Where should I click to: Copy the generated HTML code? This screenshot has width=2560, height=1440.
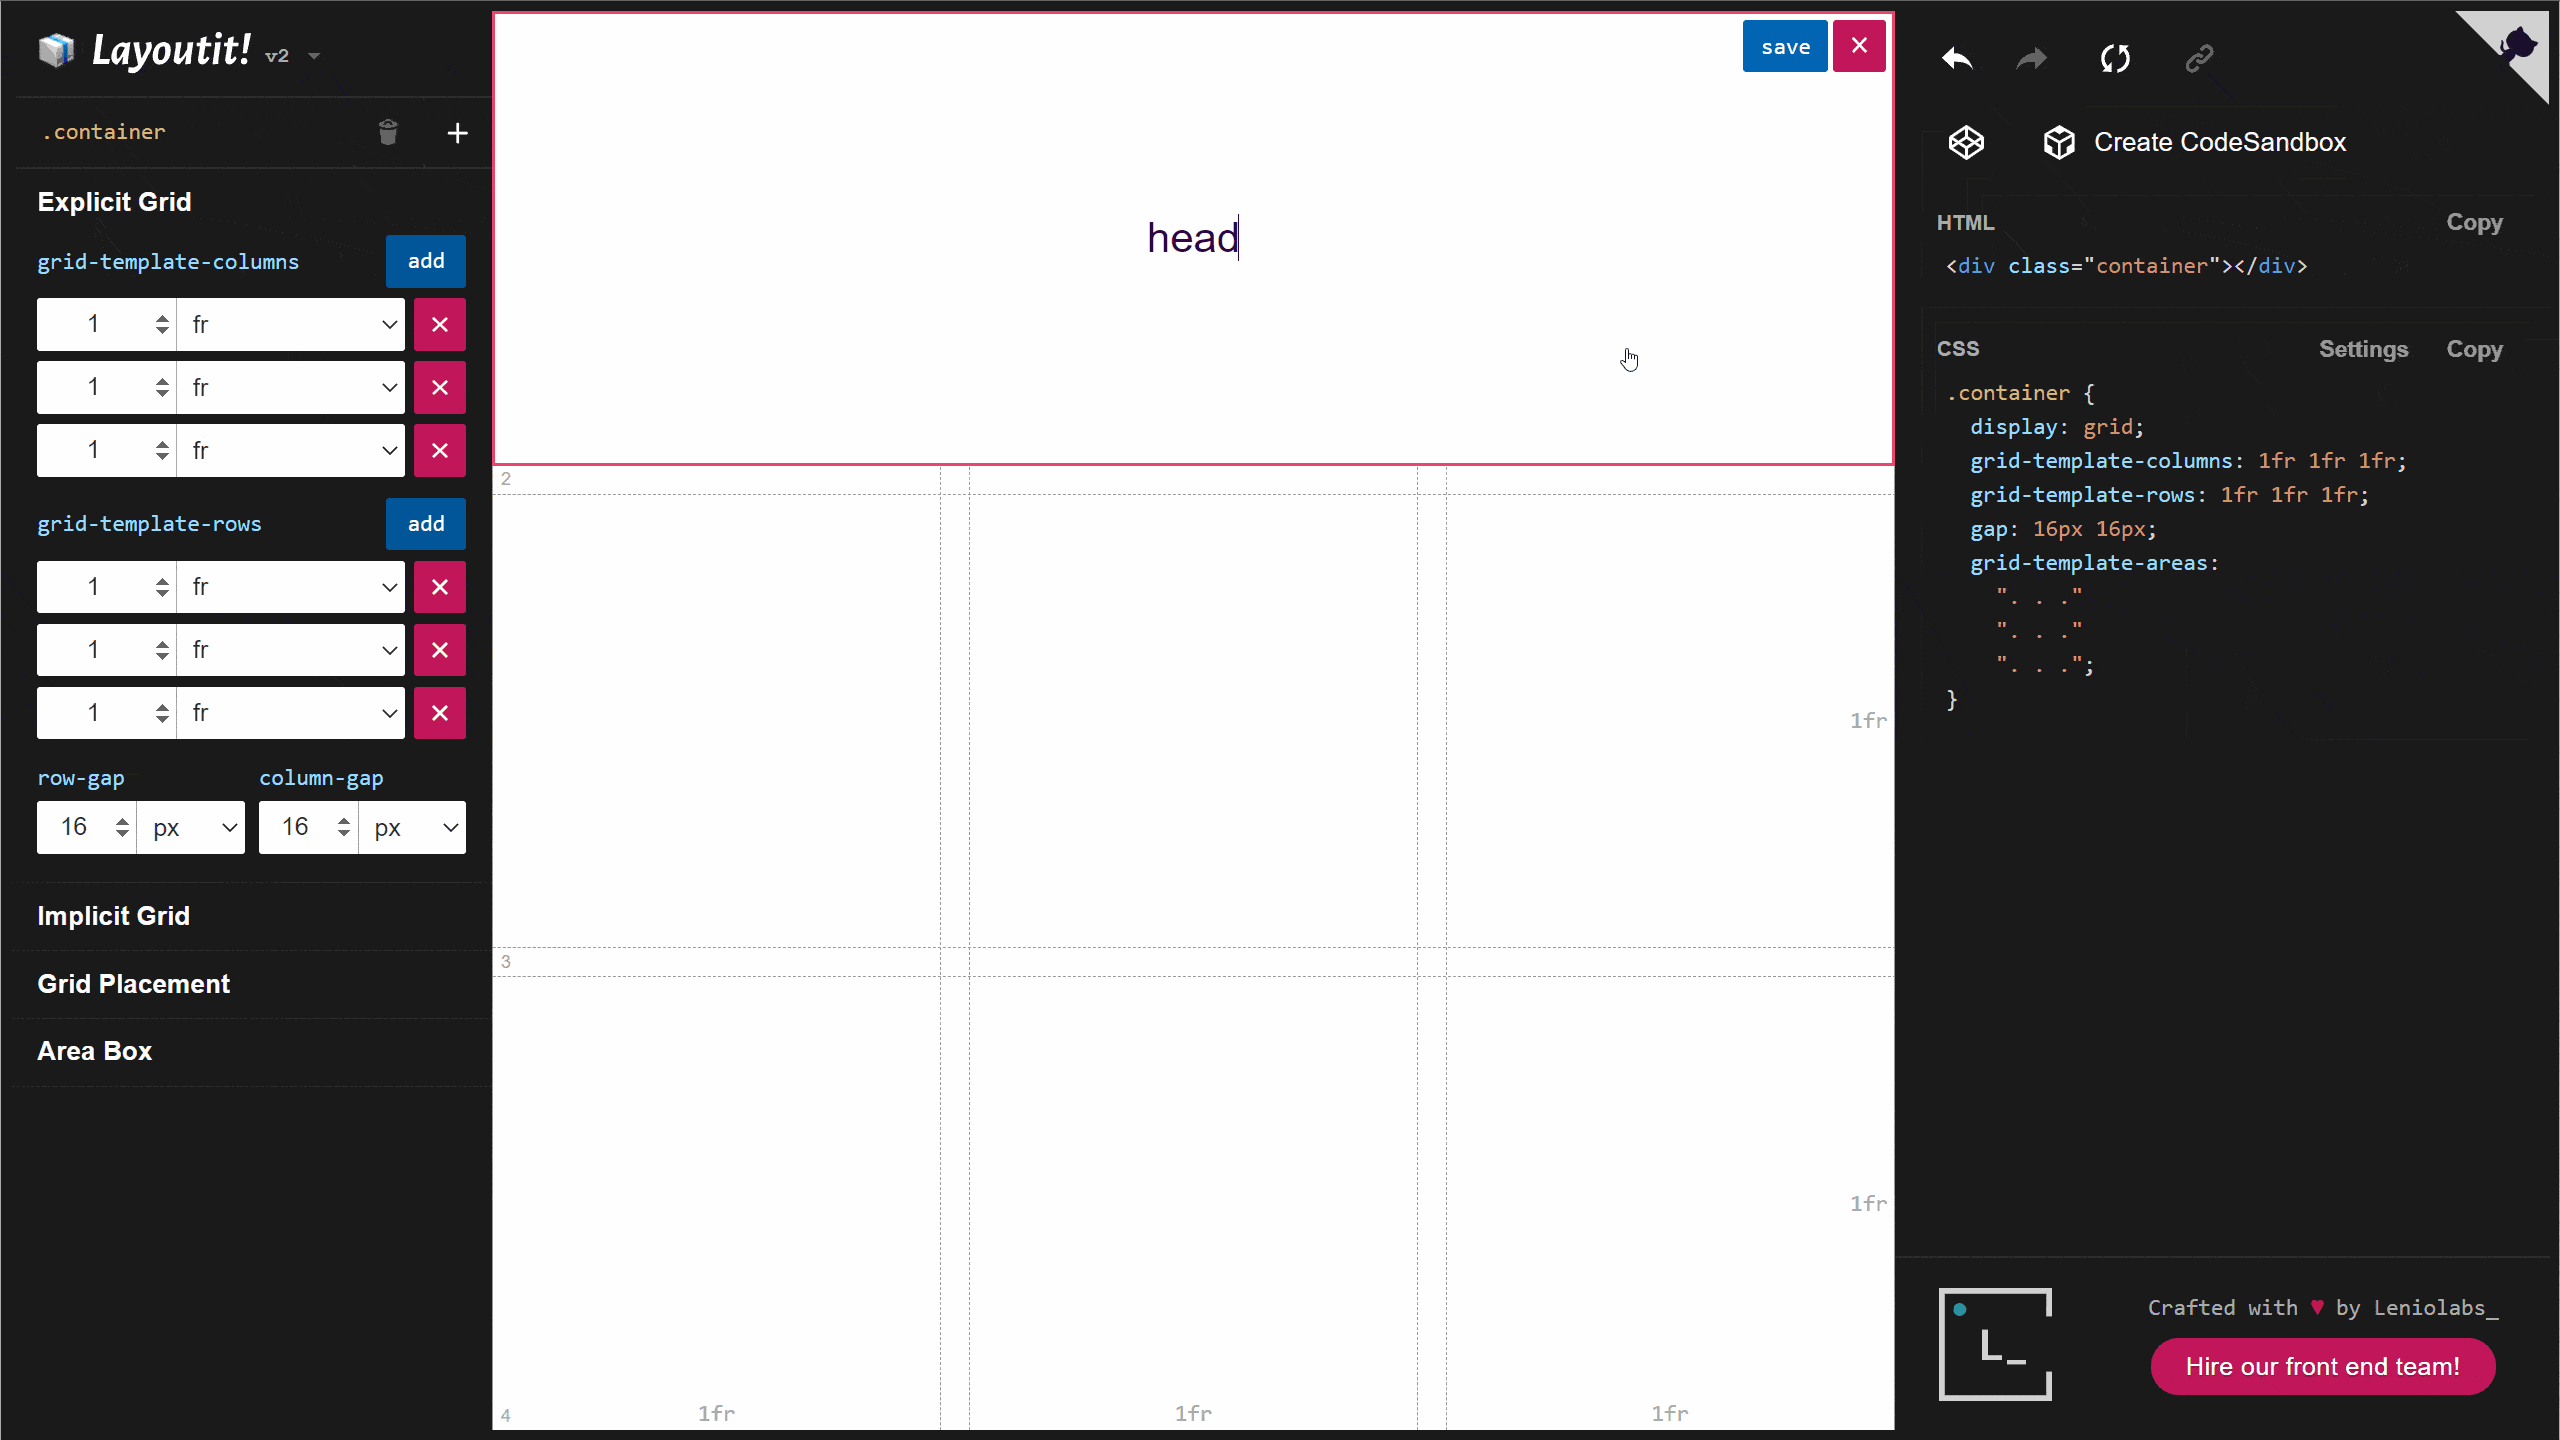pos(2474,222)
